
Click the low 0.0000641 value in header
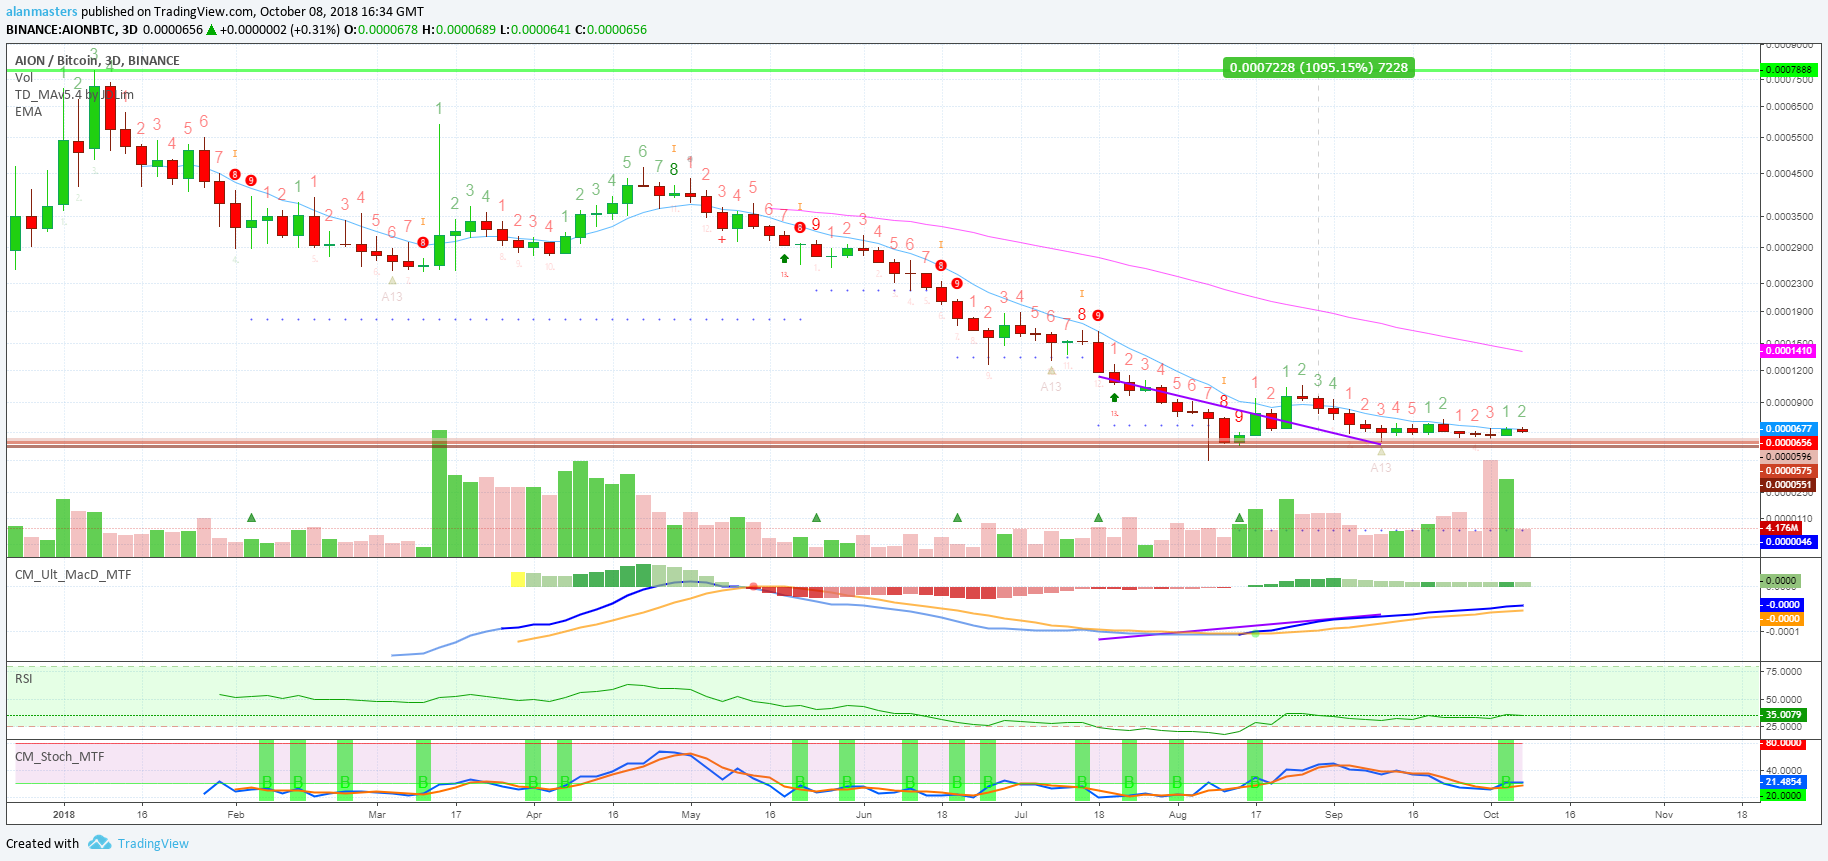click(541, 29)
